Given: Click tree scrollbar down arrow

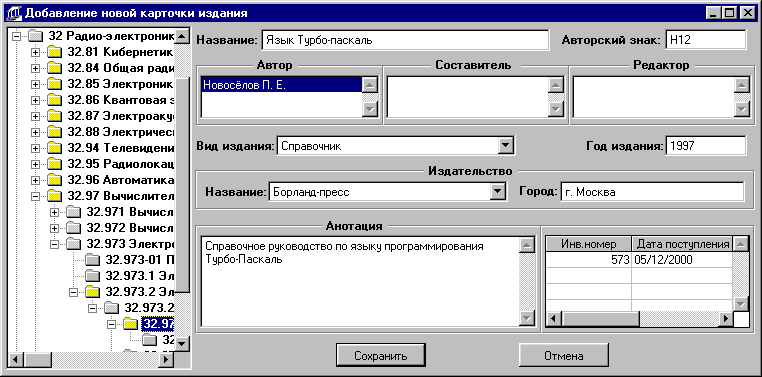Looking at the screenshot, I should (182, 343).
